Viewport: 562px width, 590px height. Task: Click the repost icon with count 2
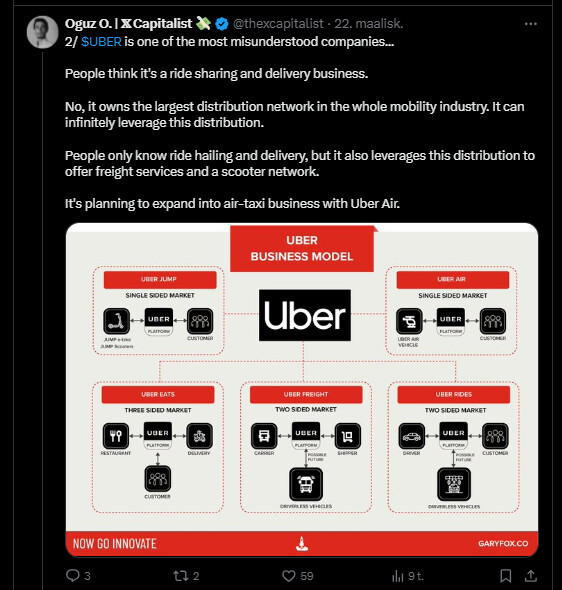pos(180,576)
